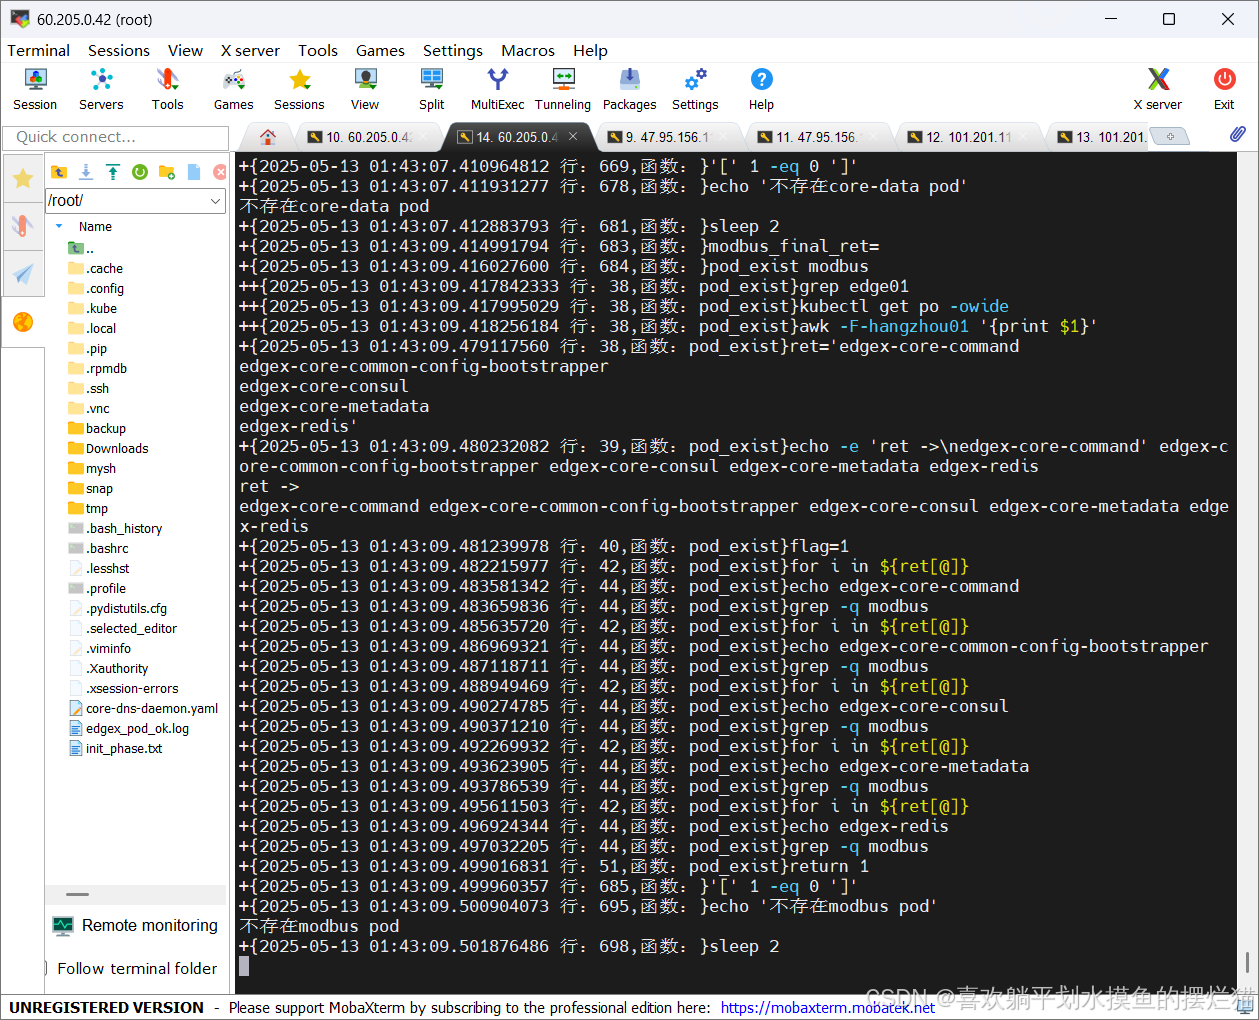Open the X server menu
This screenshot has width=1259, height=1020.
pos(250,51)
